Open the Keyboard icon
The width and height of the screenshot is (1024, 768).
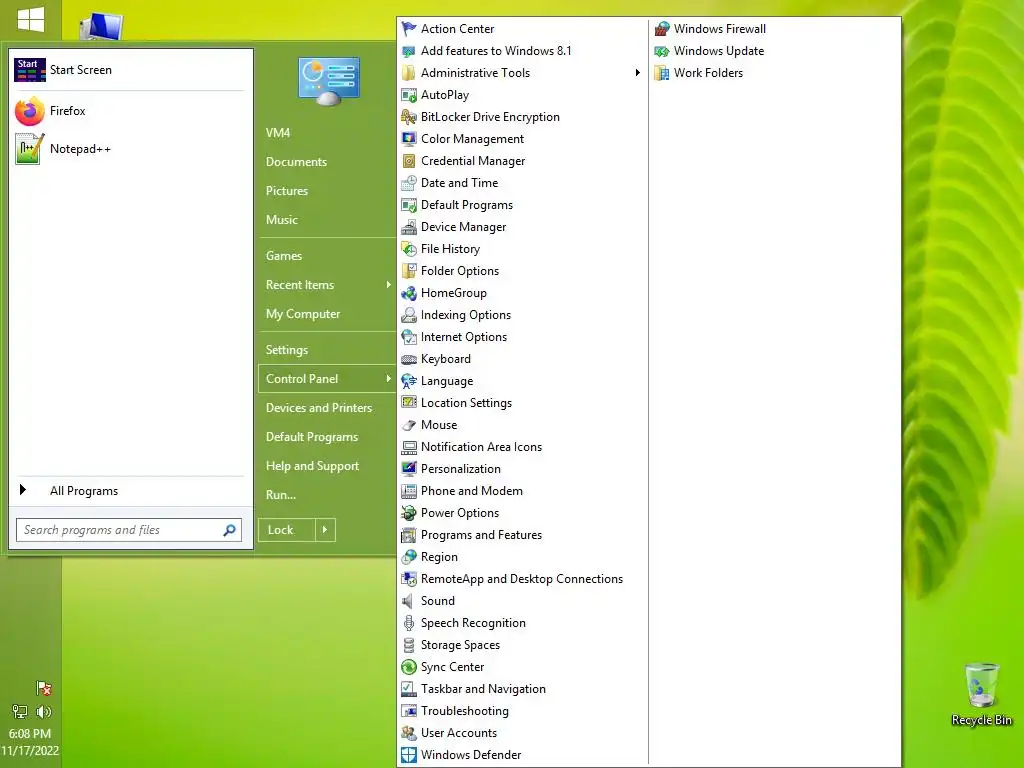click(x=409, y=359)
